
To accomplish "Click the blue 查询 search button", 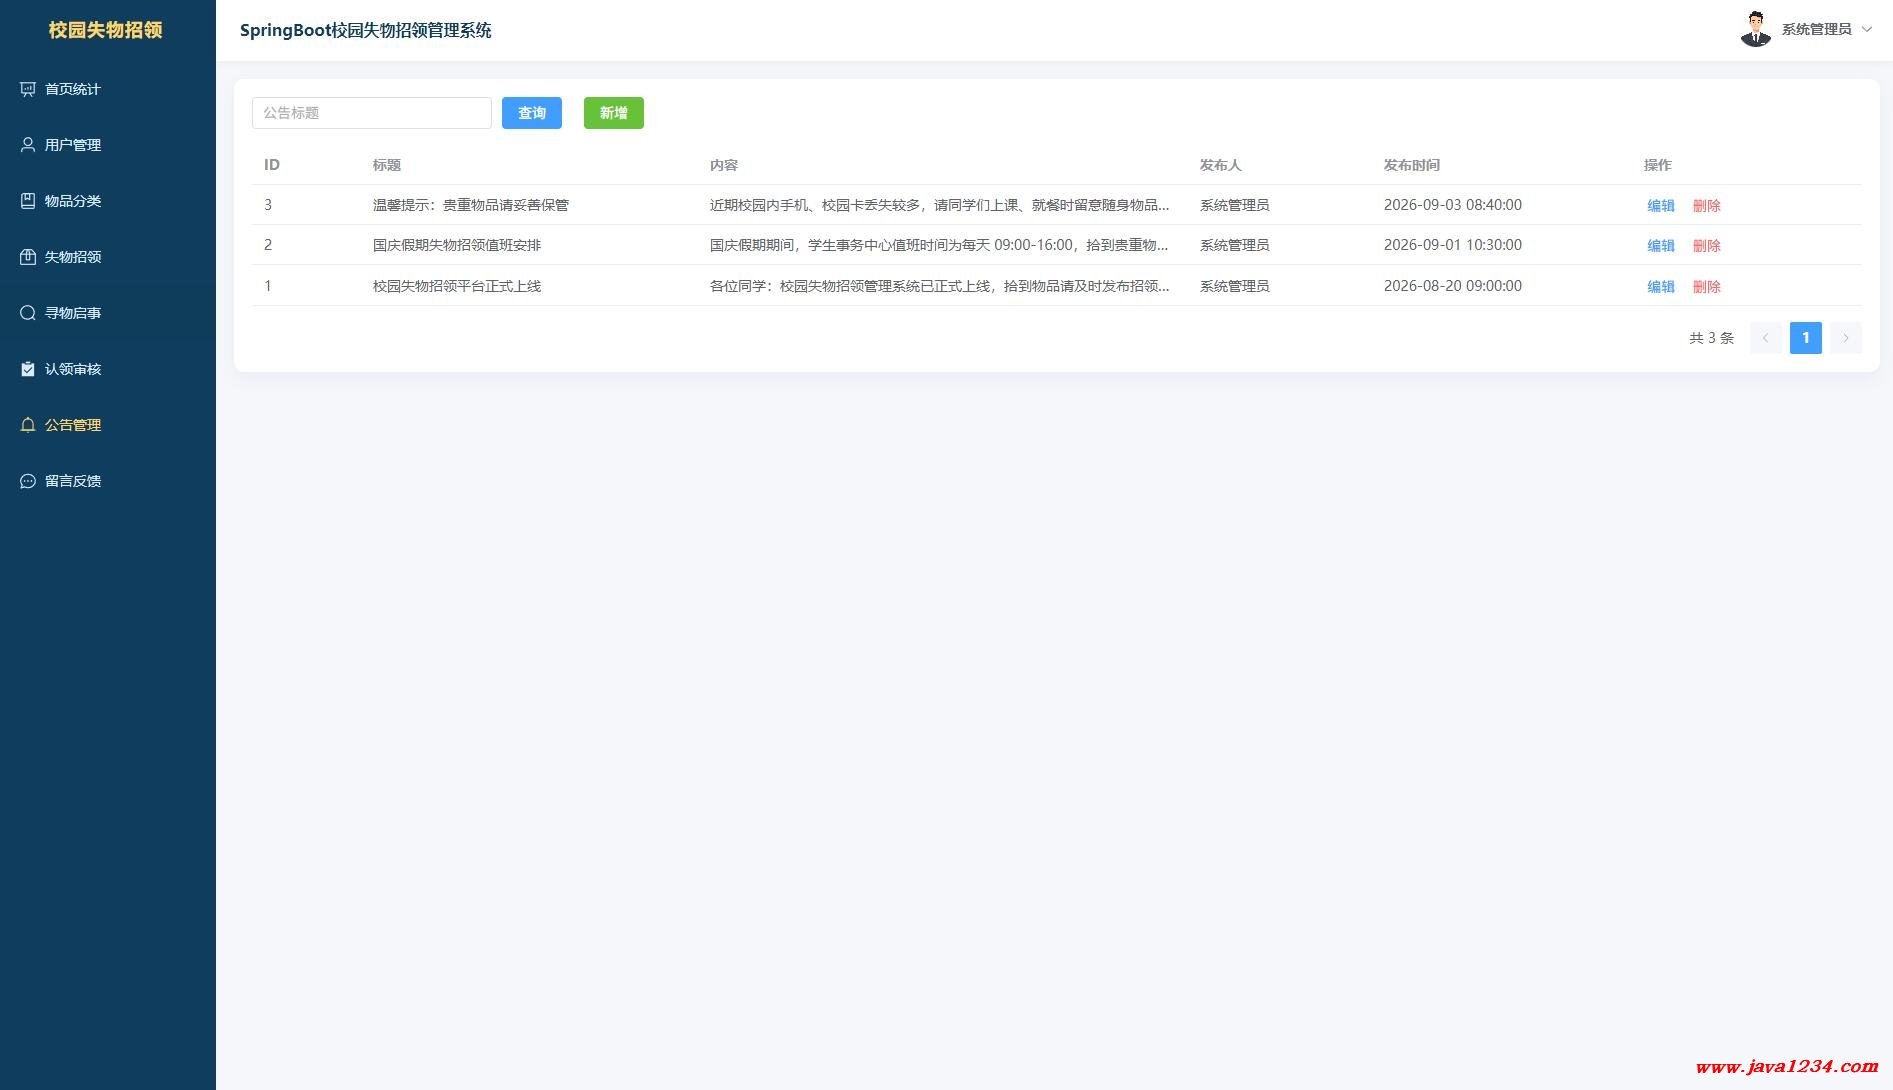I will point(532,113).
